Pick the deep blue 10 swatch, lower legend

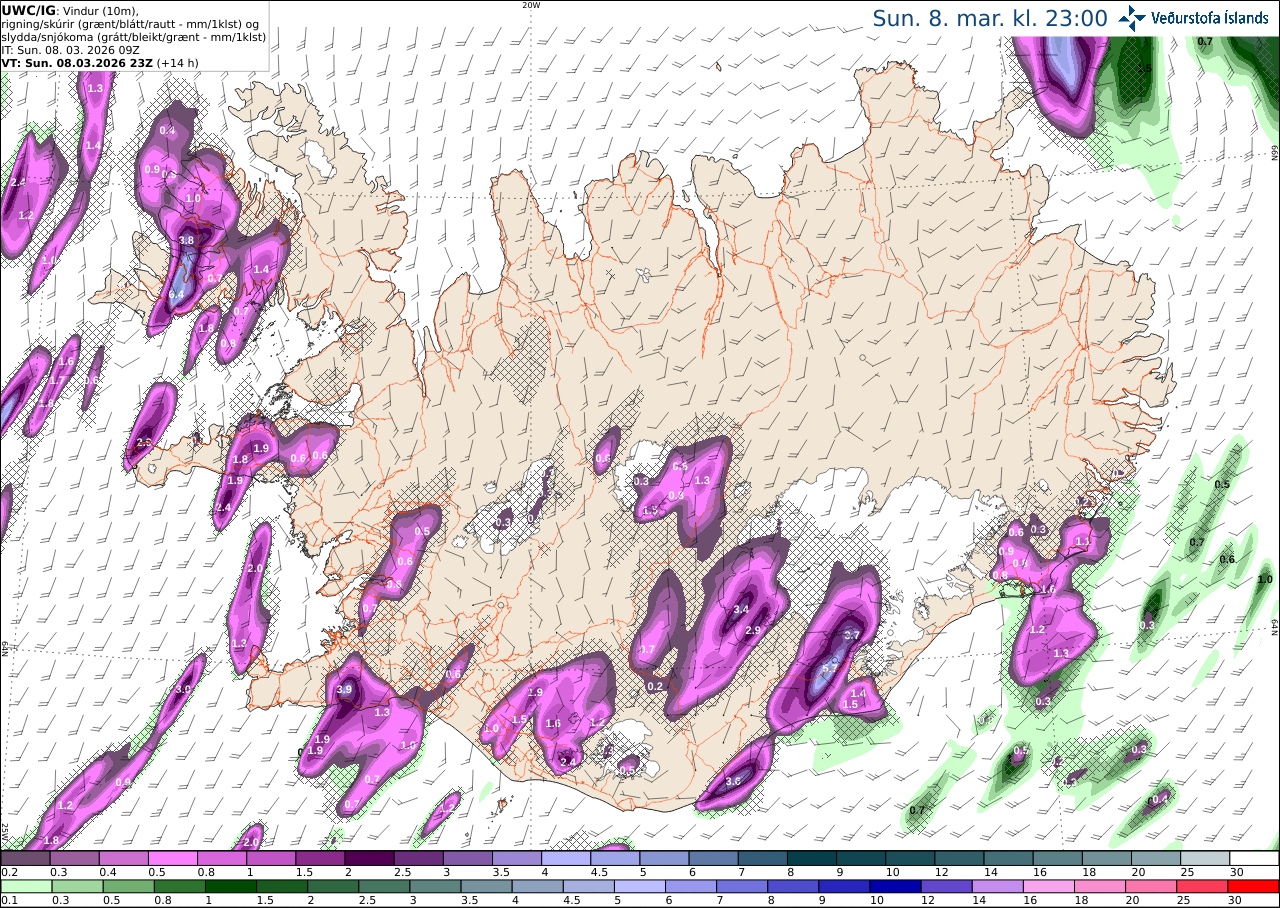pos(896,886)
